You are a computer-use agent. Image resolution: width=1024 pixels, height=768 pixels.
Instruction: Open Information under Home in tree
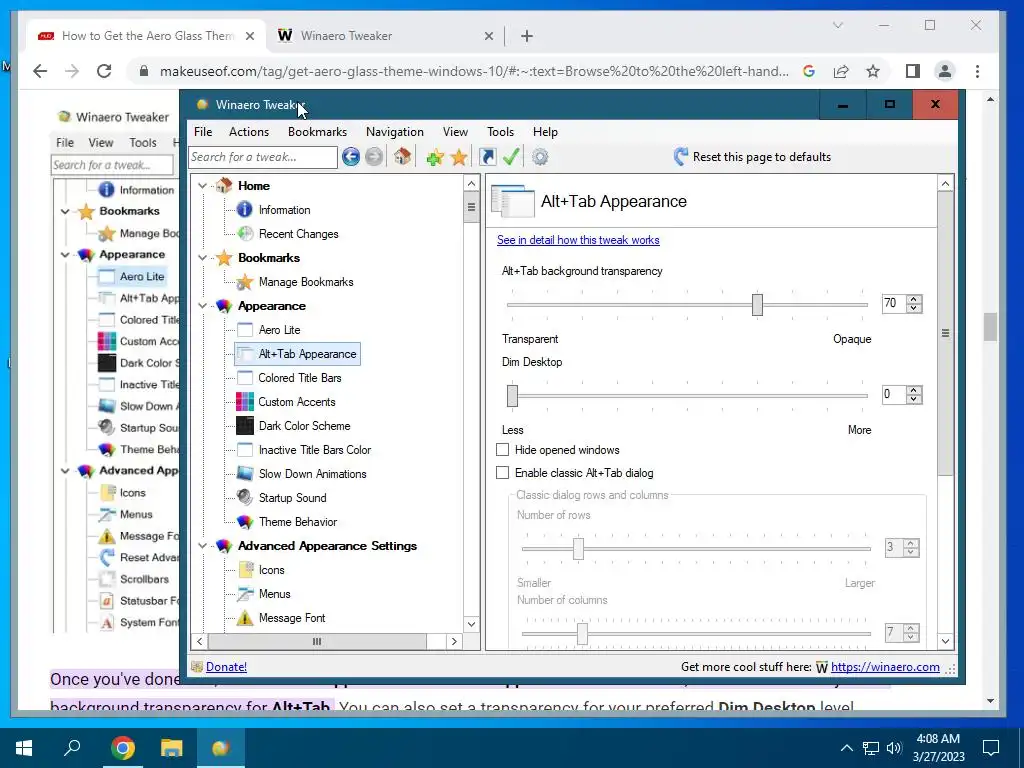284,210
